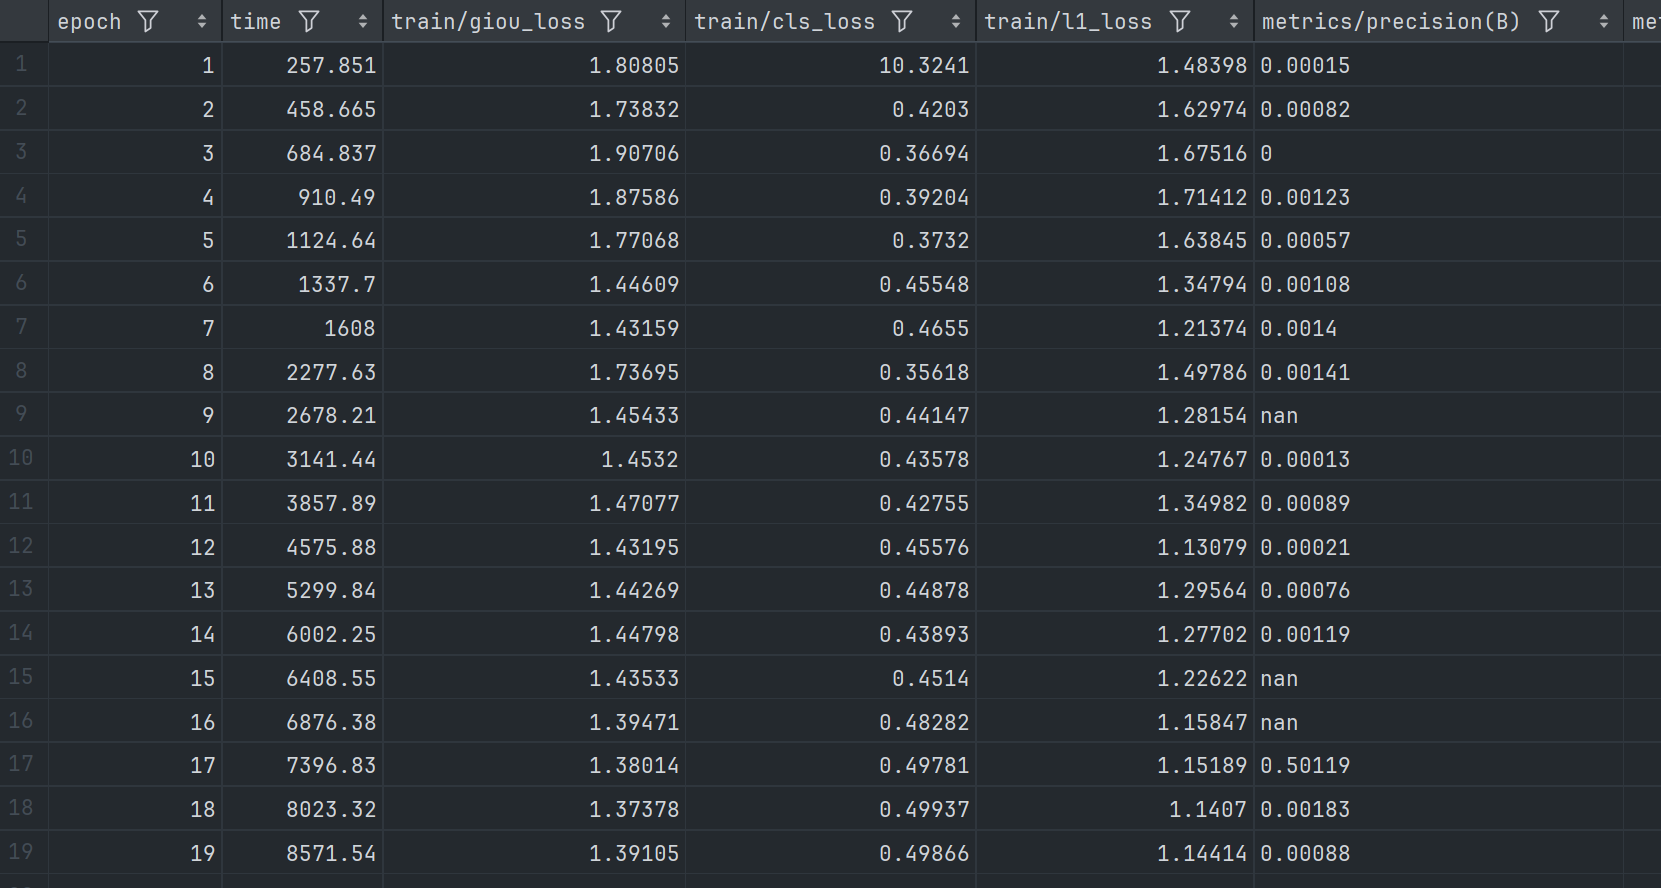
Task: Click the precision cell 0.50119
Action: pos(1305,766)
